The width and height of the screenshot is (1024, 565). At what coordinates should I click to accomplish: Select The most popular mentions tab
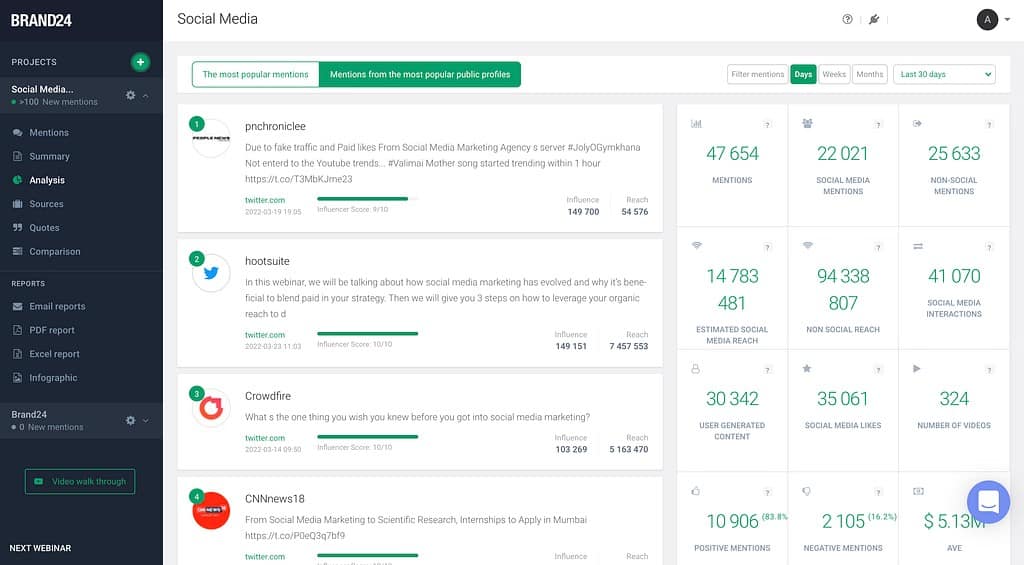coord(255,74)
